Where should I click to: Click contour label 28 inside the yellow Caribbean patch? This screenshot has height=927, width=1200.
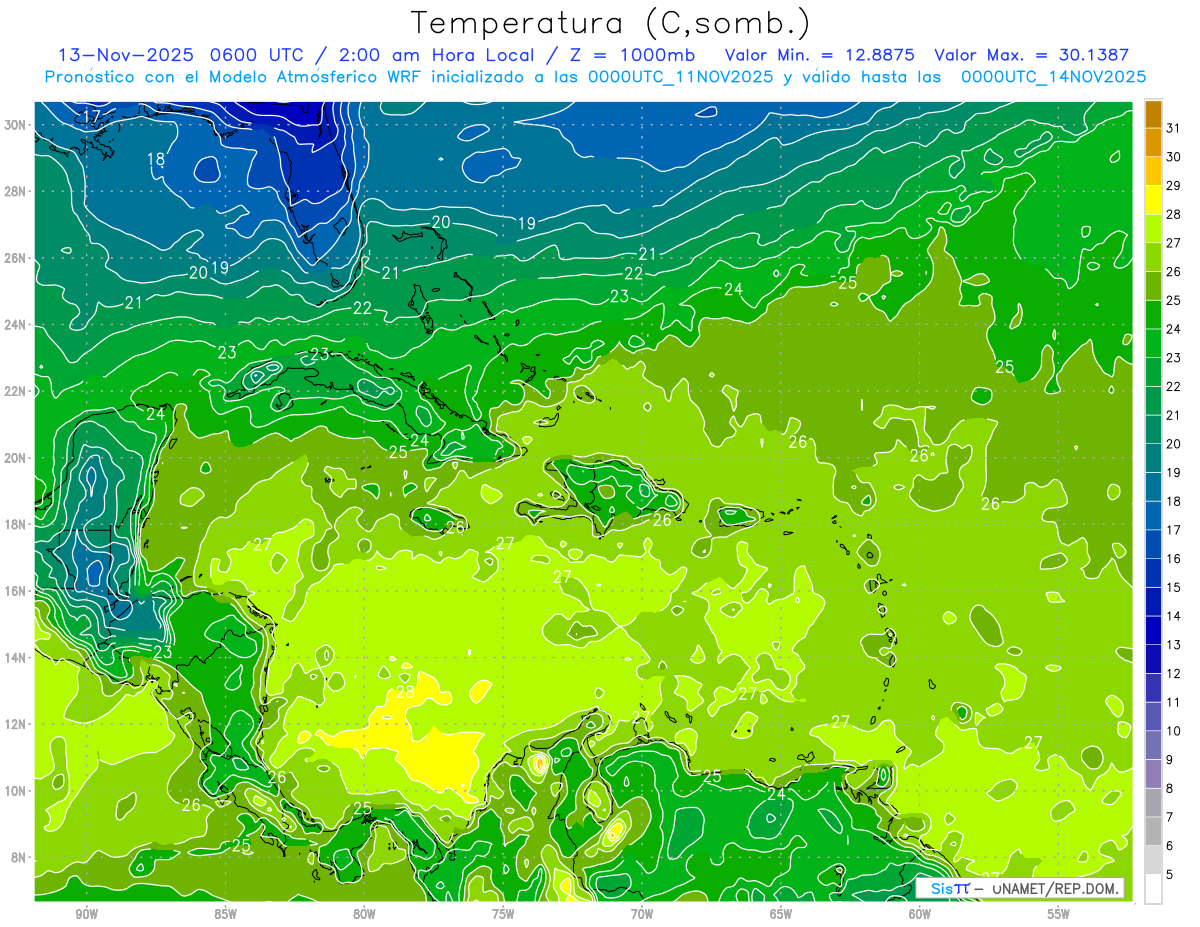(405, 692)
